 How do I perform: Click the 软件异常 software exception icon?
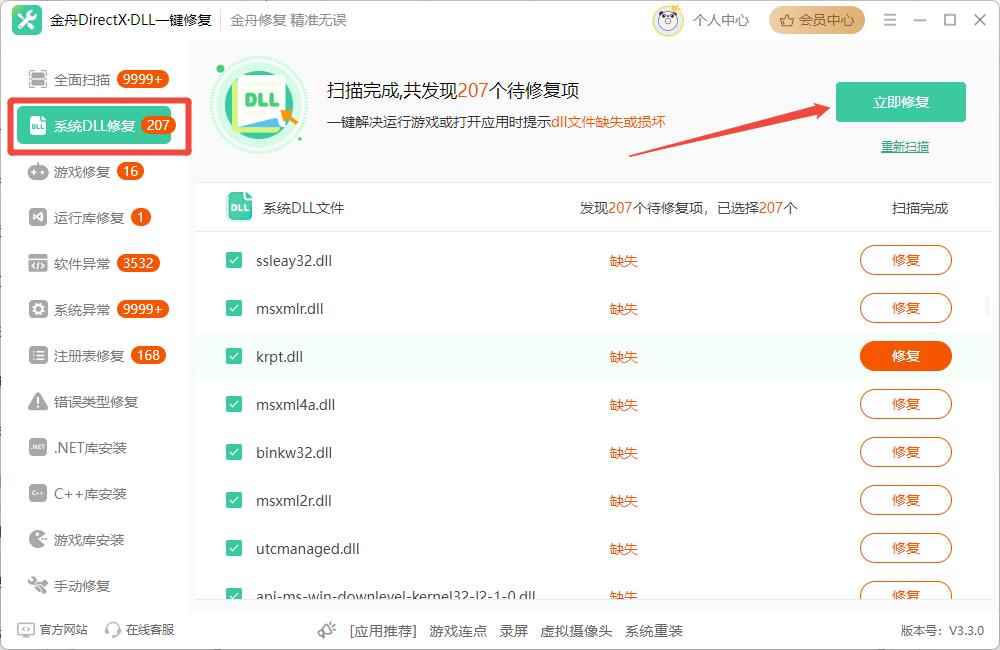tap(37, 263)
